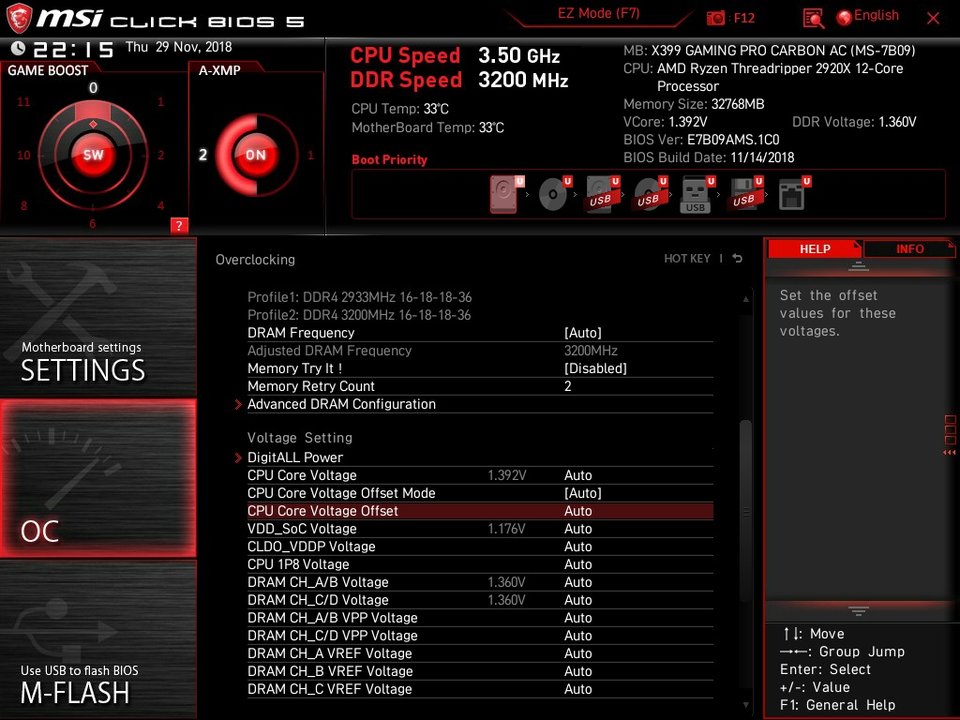Switch to EZ Mode (F7)
Screen dimensions: 960x720
tap(598, 13)
